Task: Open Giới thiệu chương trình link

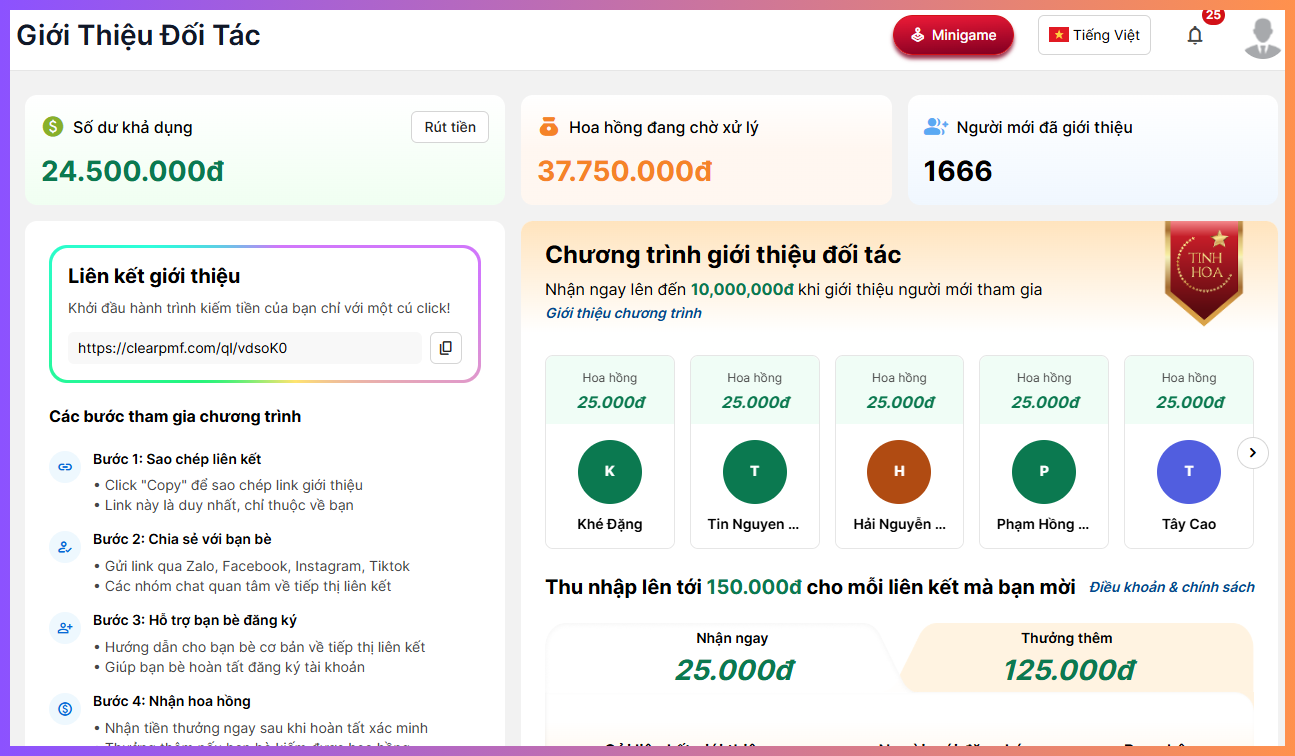Action: pos(623,313)
